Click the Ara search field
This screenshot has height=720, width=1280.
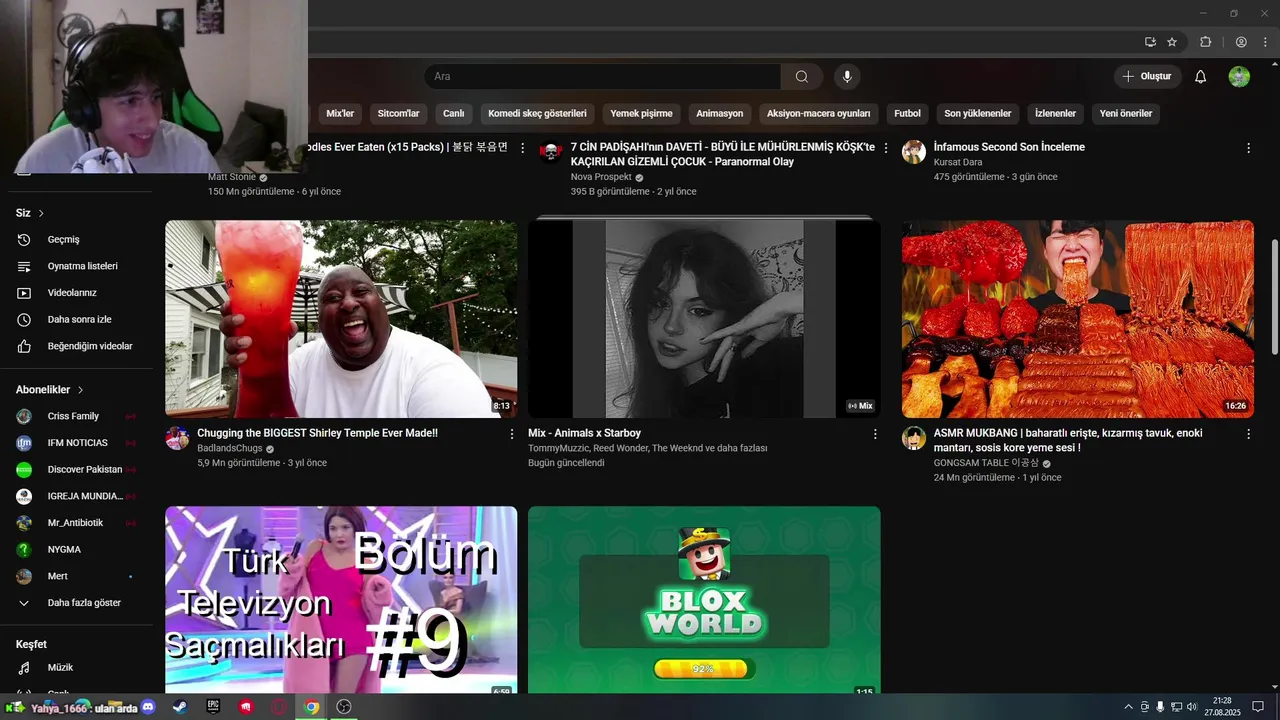(602, 77)
